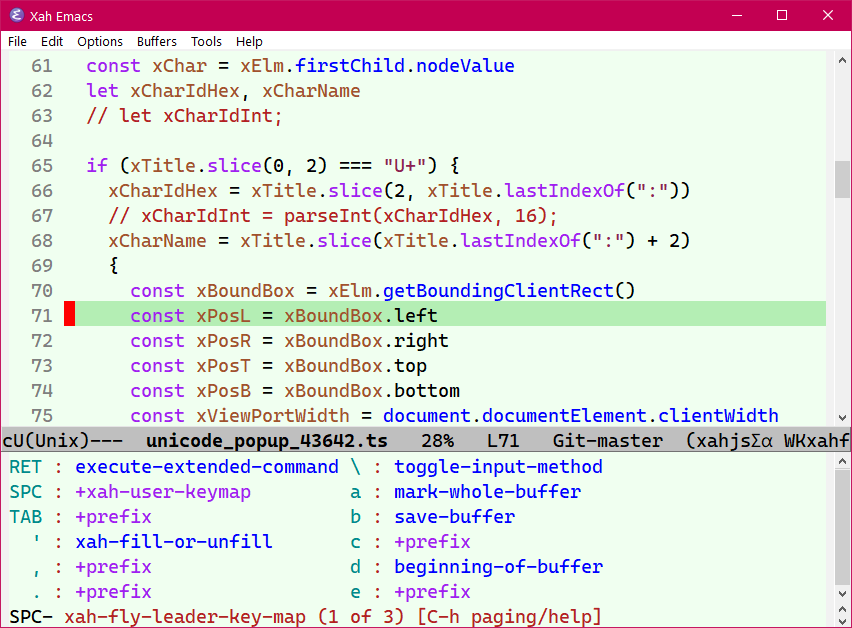Viewport: 852px width, 628px height.
Task: Click the L71 line number indicator
Action: tap(504, 440)
